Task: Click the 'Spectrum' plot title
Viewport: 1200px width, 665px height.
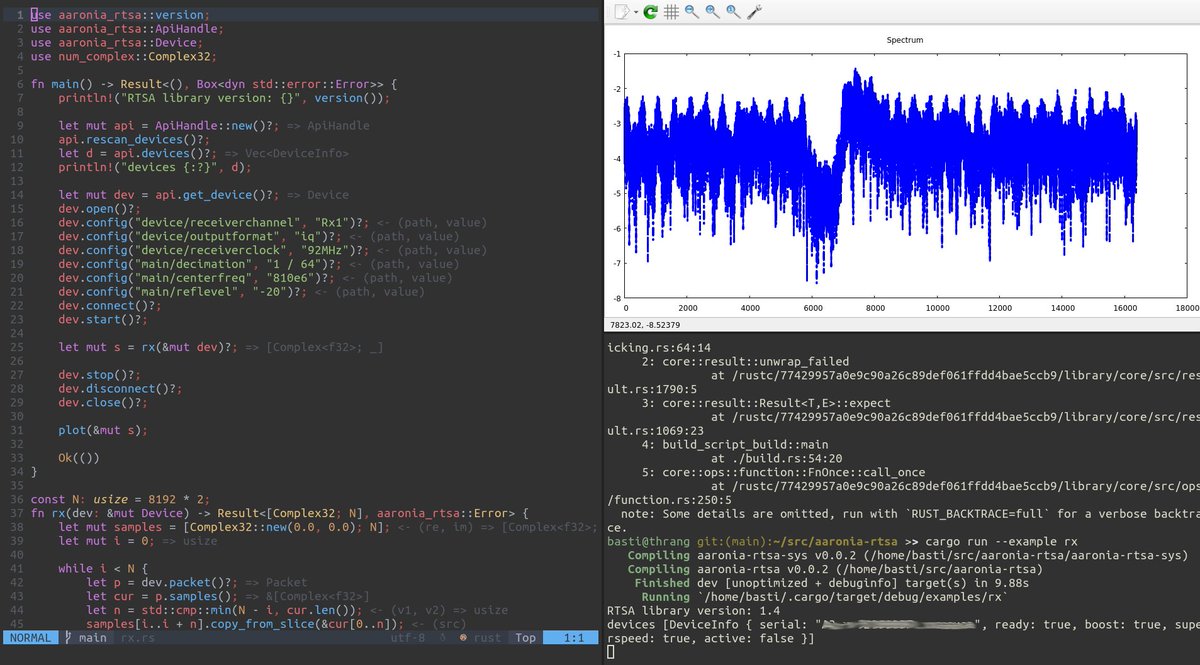Action: pyautogui.click(x=905, y=40)
